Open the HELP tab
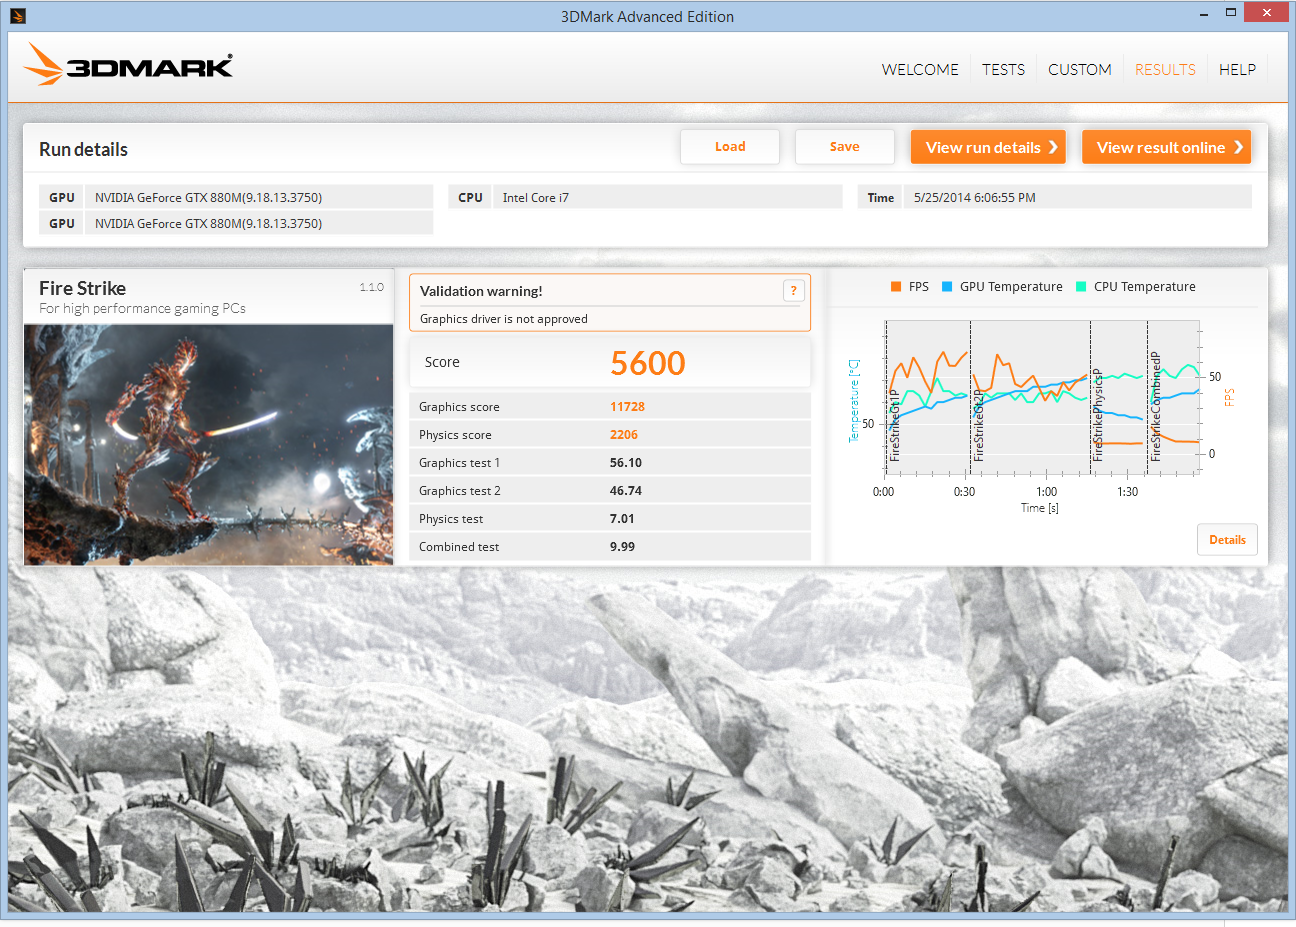 pyautogui.click(x=1237, y=69)
